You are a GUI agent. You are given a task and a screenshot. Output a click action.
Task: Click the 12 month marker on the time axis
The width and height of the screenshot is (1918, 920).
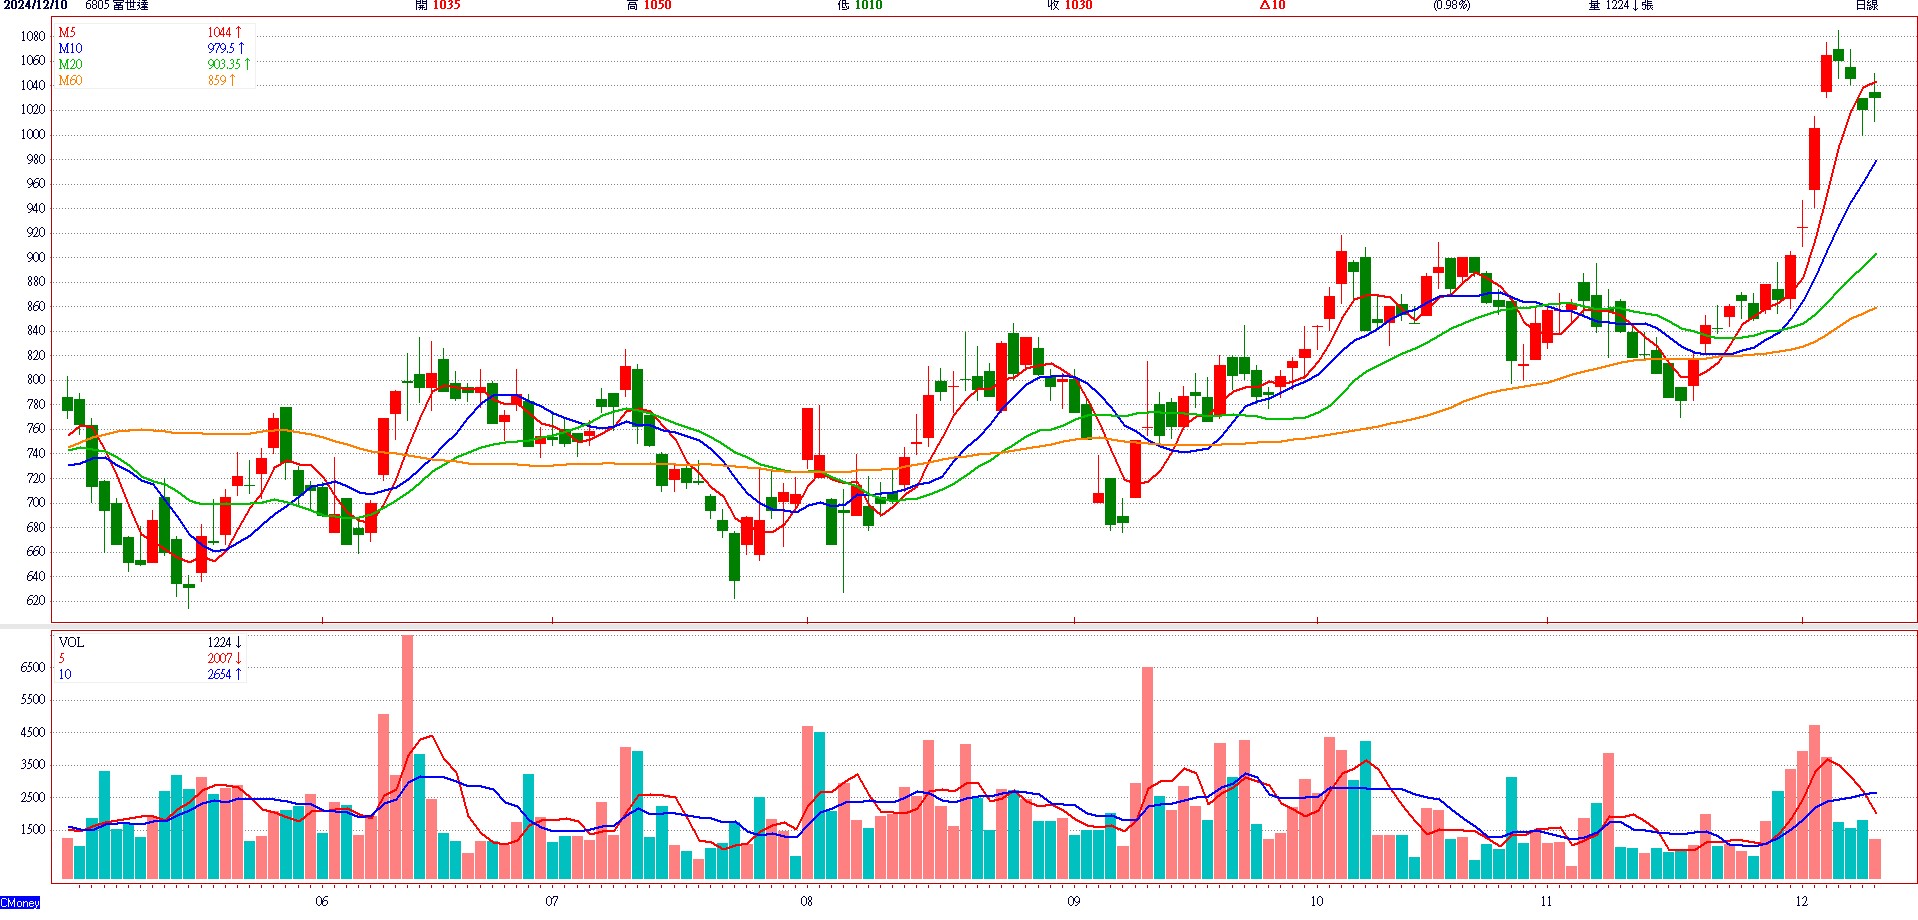pyautogui.click(x=1802, y=901)
